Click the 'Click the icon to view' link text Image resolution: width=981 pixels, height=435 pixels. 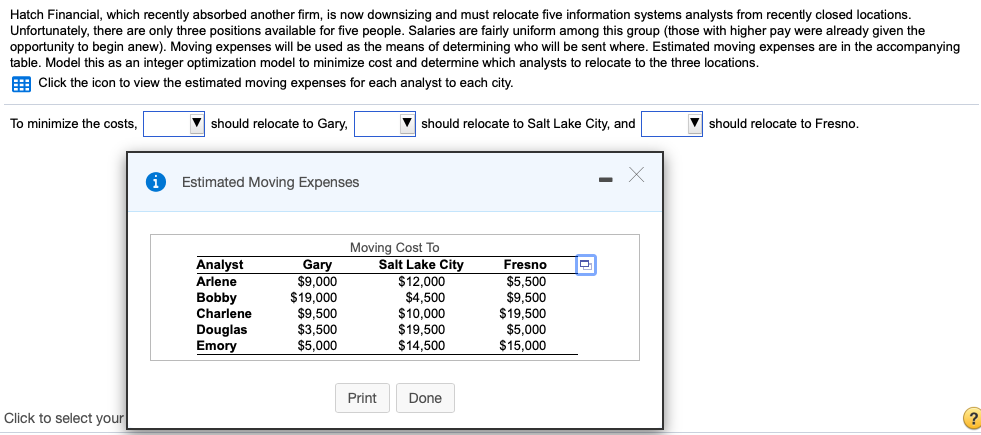(276, 83)
